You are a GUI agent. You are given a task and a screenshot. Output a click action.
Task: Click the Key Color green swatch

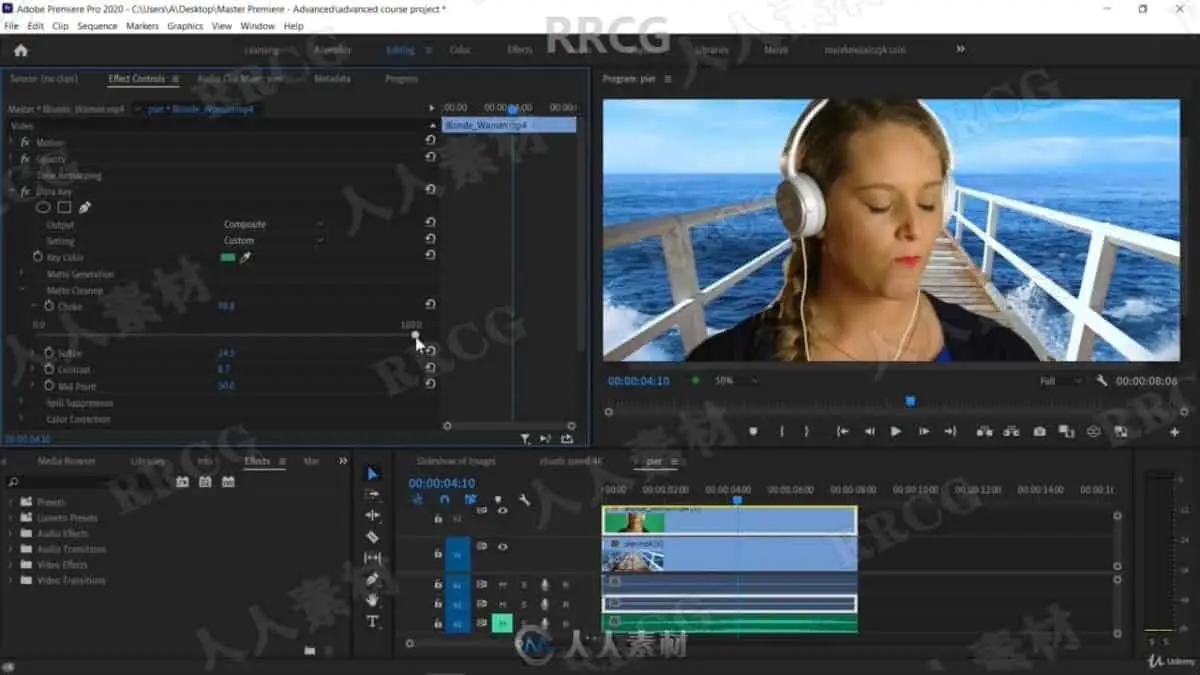click(228, 257)
